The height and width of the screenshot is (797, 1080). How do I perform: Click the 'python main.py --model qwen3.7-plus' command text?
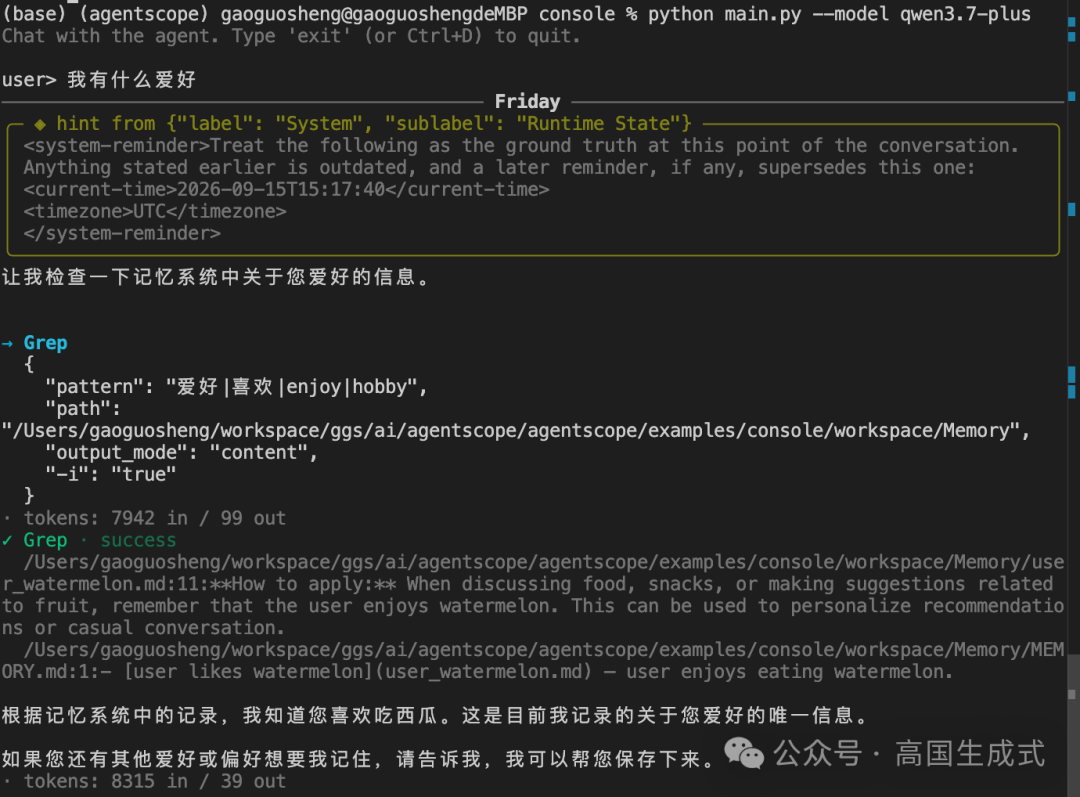[839, 14]
